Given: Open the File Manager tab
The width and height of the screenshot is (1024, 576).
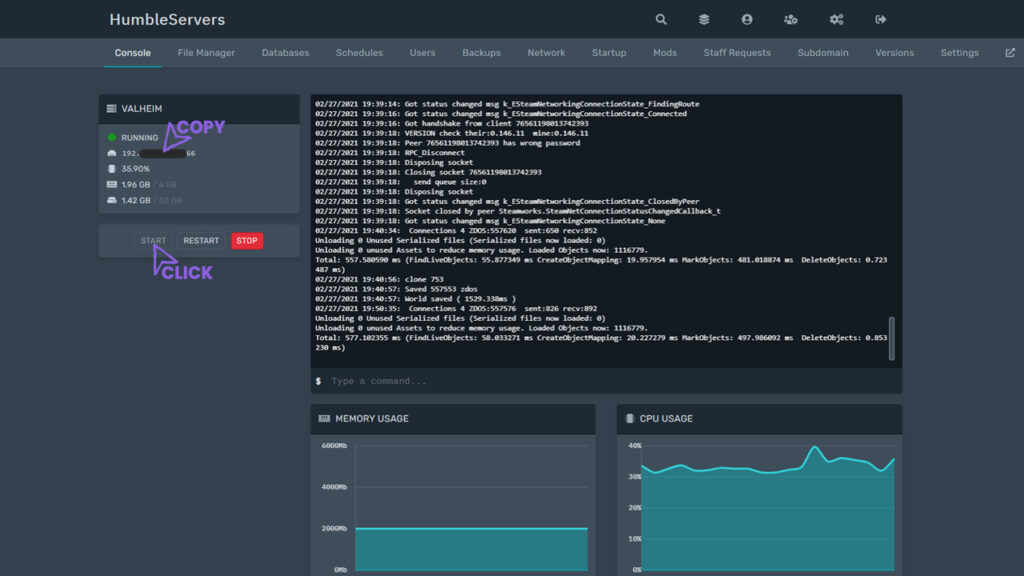Looking at the screenshot, I should [206, 53].
